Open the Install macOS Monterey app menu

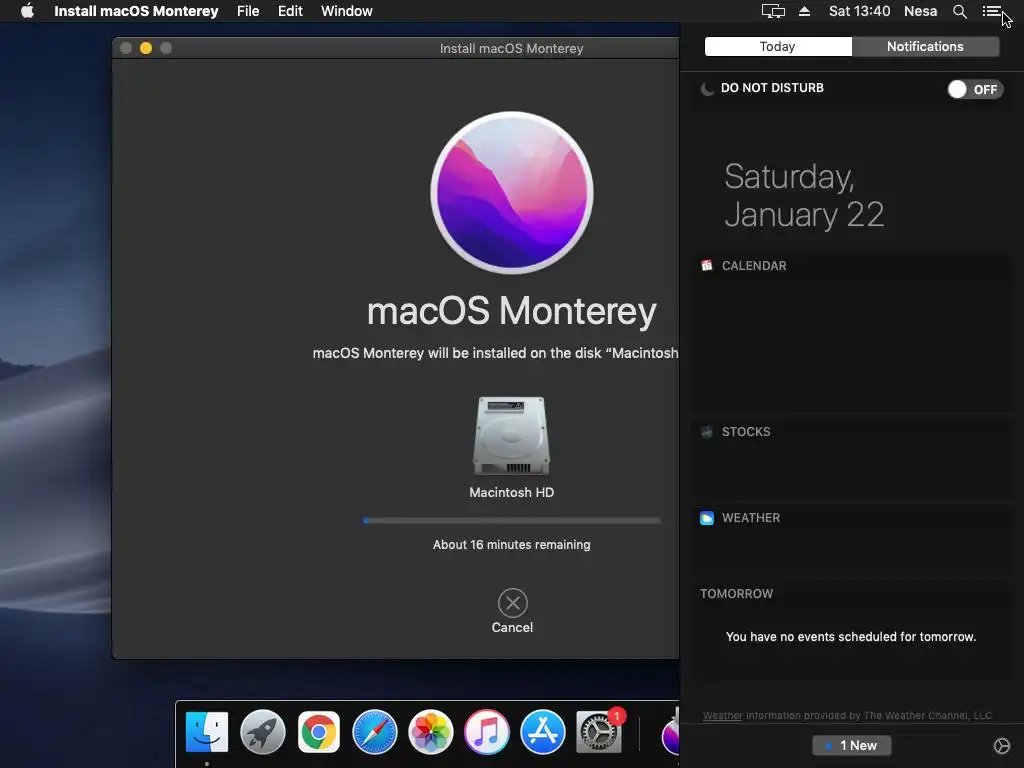click(136, 11)
